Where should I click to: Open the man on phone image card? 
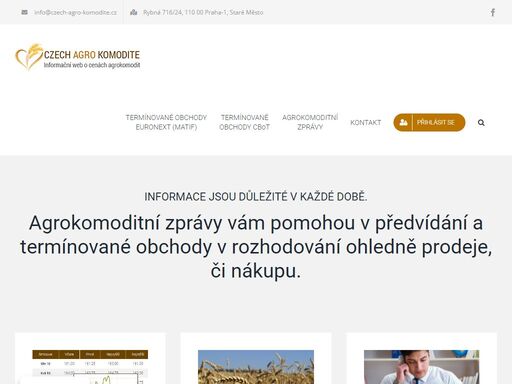[x=421, y=367]
